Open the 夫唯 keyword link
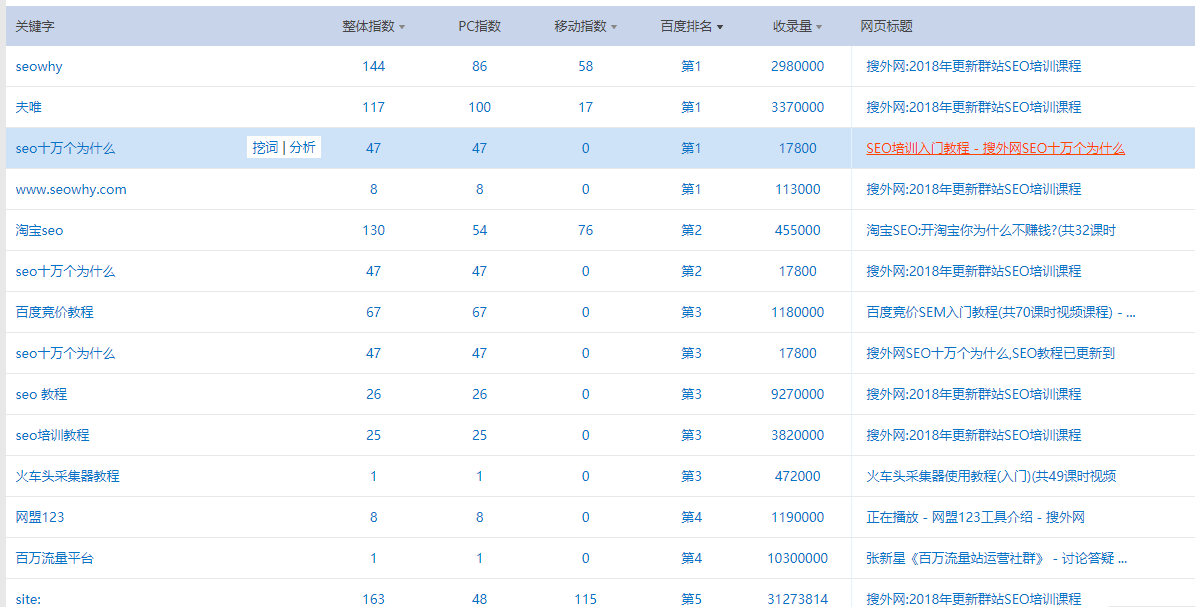The image size is (1195, 607). point(28,108)
